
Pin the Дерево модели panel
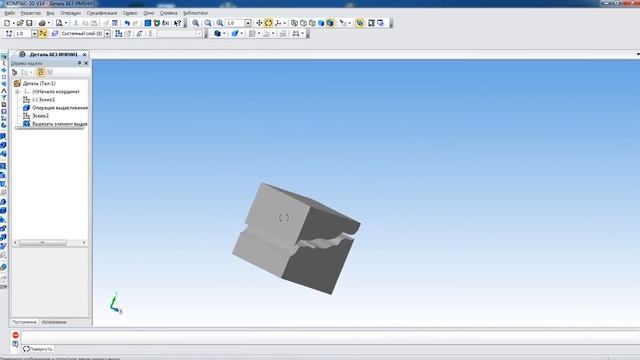point(79,63)
